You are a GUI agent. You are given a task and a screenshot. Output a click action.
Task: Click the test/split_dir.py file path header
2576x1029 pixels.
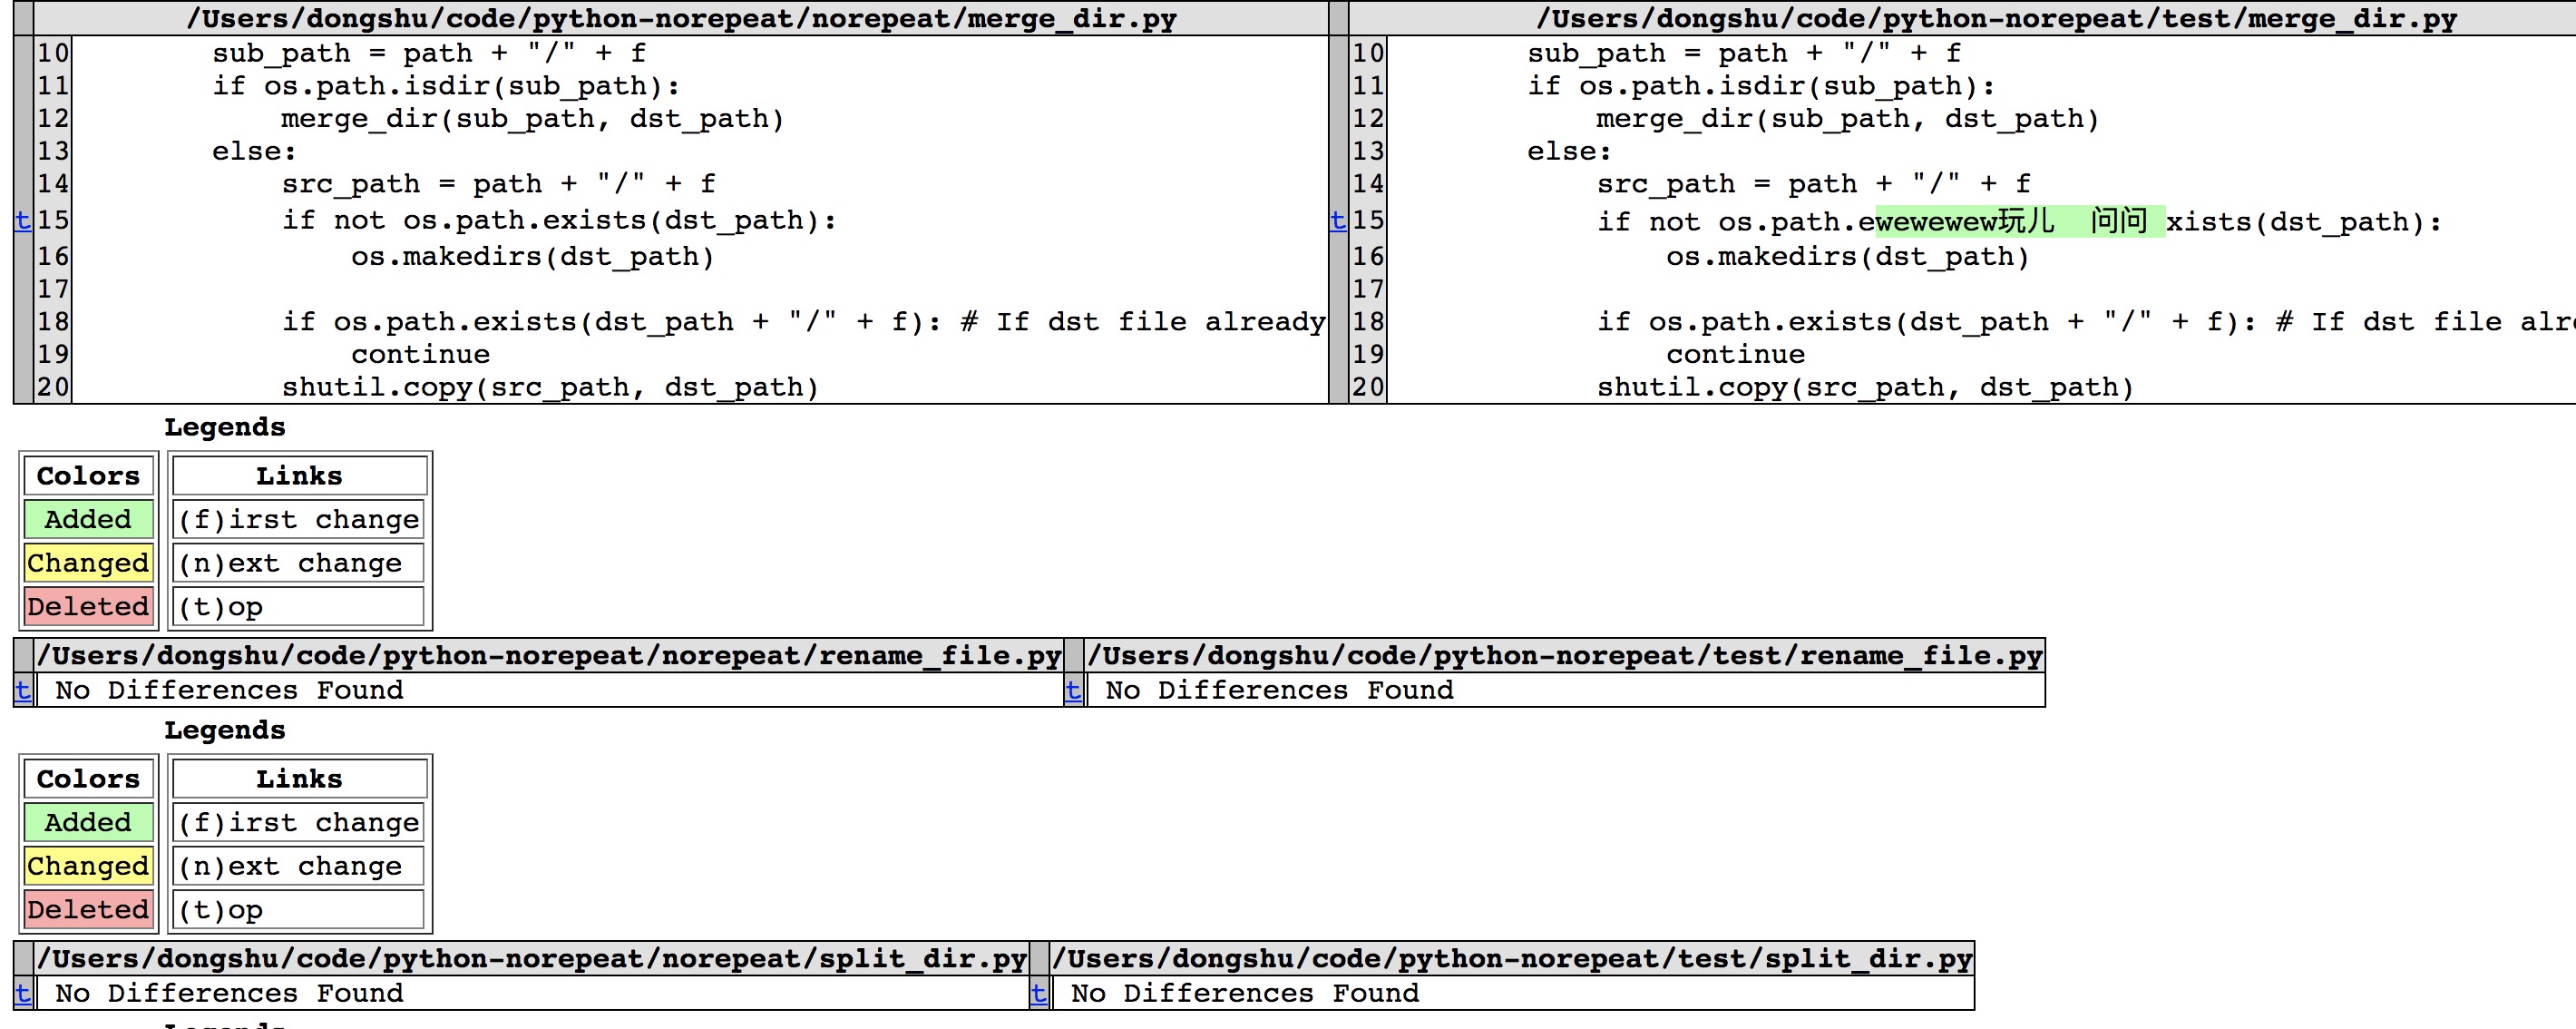click(1512, 958)
